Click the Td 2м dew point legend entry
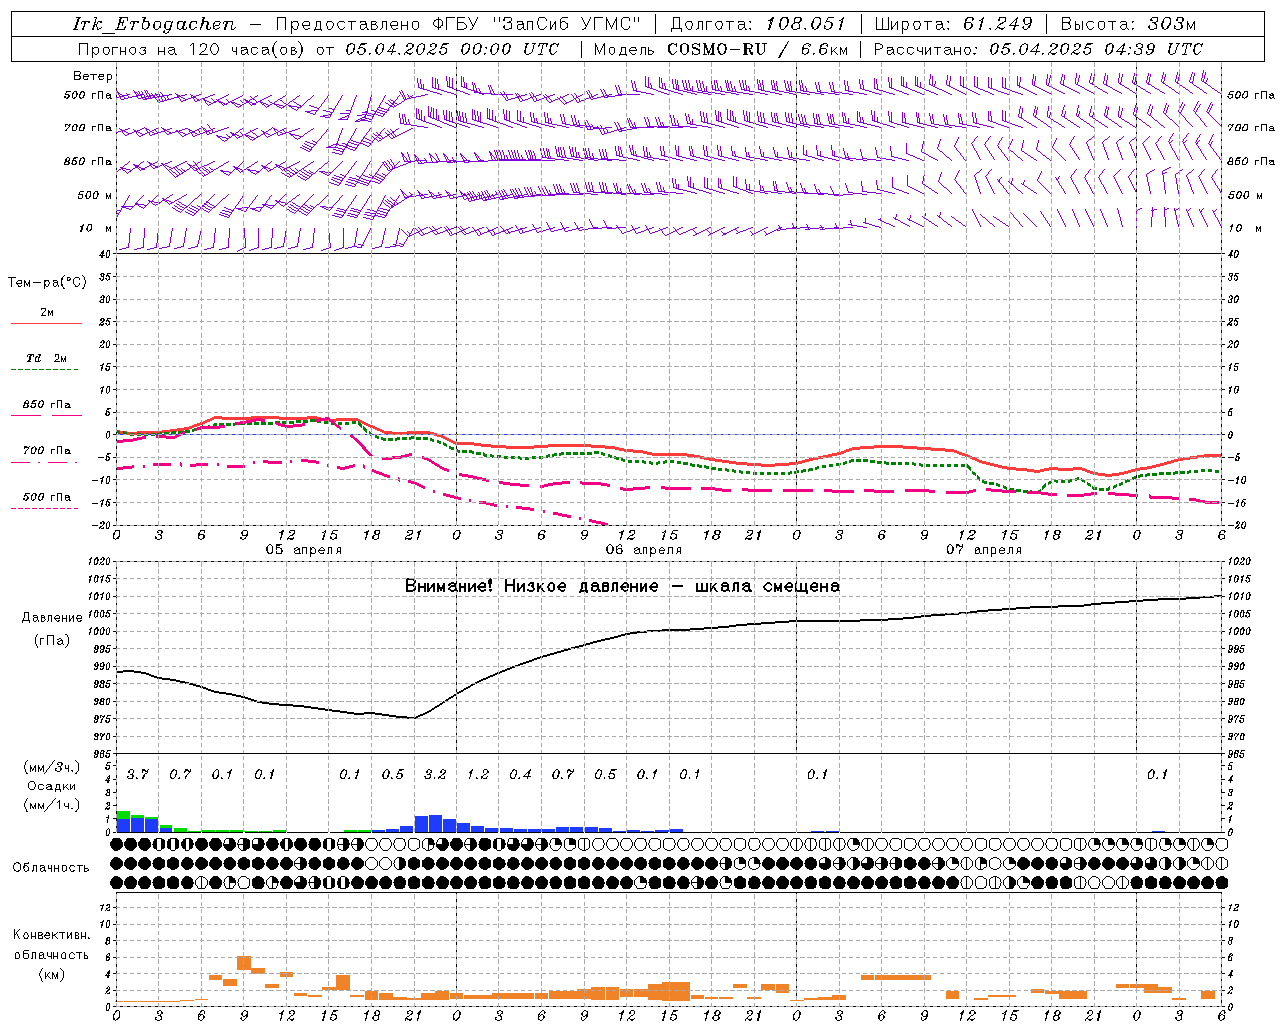Image resolution: width=1280 pixels, height=1024 pixels. click(46, 358)
